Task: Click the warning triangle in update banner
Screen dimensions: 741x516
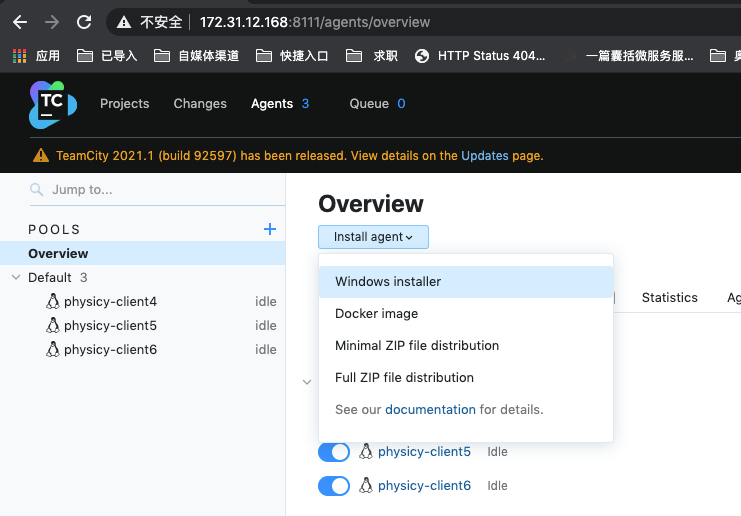Action: pos(41,155)
